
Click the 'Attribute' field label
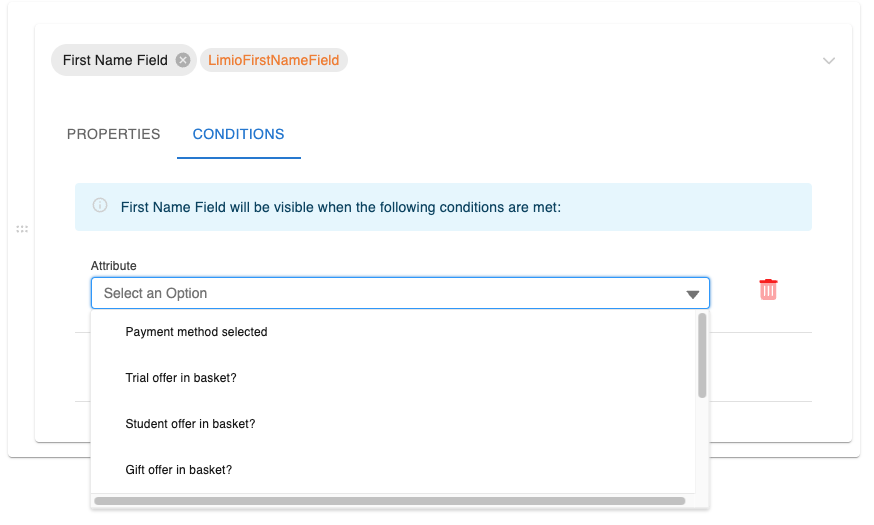[x=114, y=266]
